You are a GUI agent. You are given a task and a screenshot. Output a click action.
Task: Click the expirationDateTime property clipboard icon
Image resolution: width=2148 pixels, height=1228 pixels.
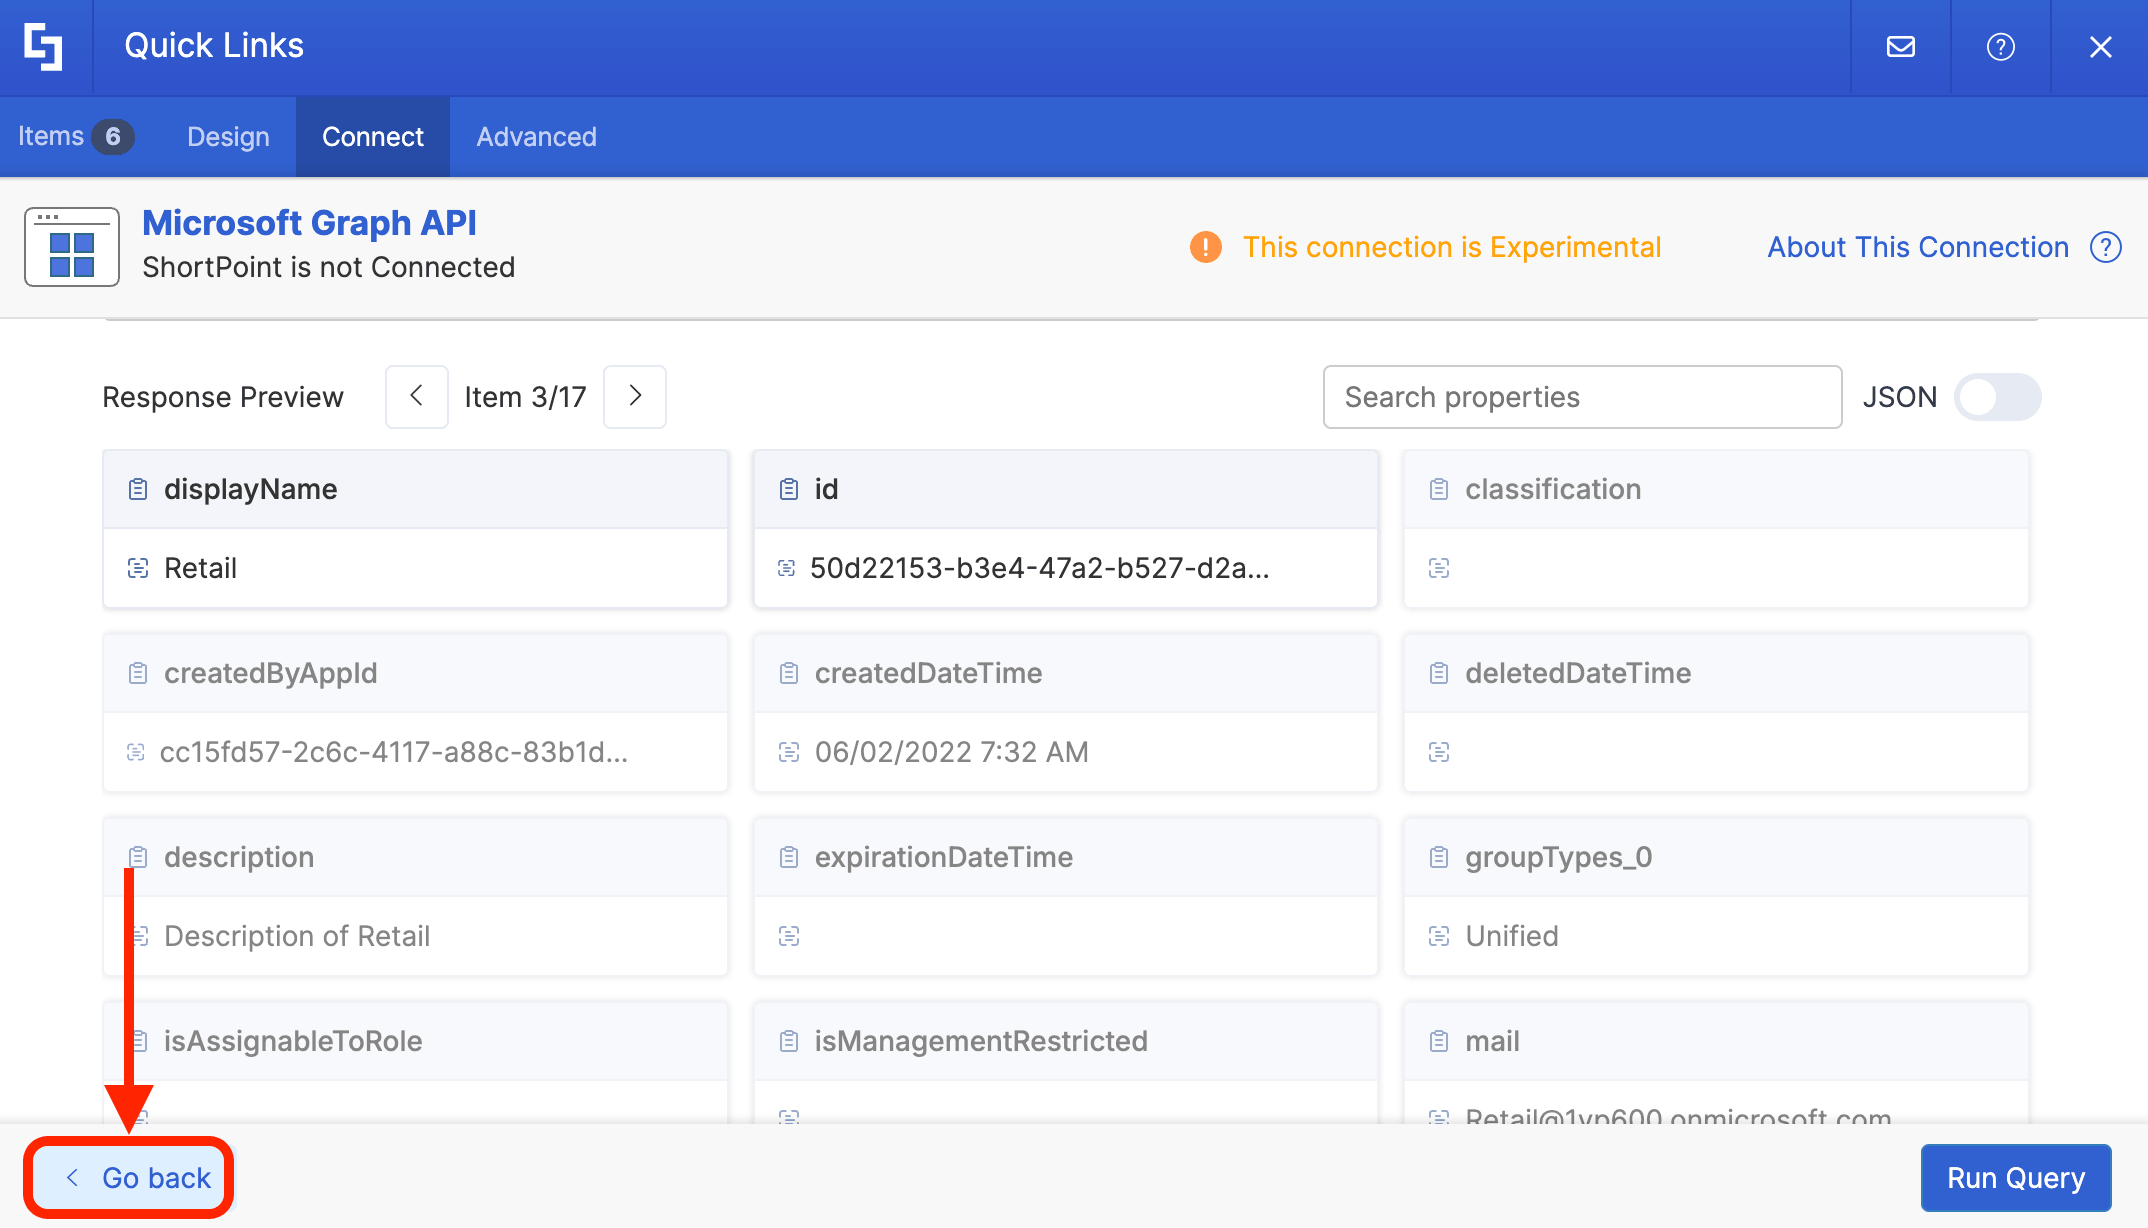(x=789, y=857)
